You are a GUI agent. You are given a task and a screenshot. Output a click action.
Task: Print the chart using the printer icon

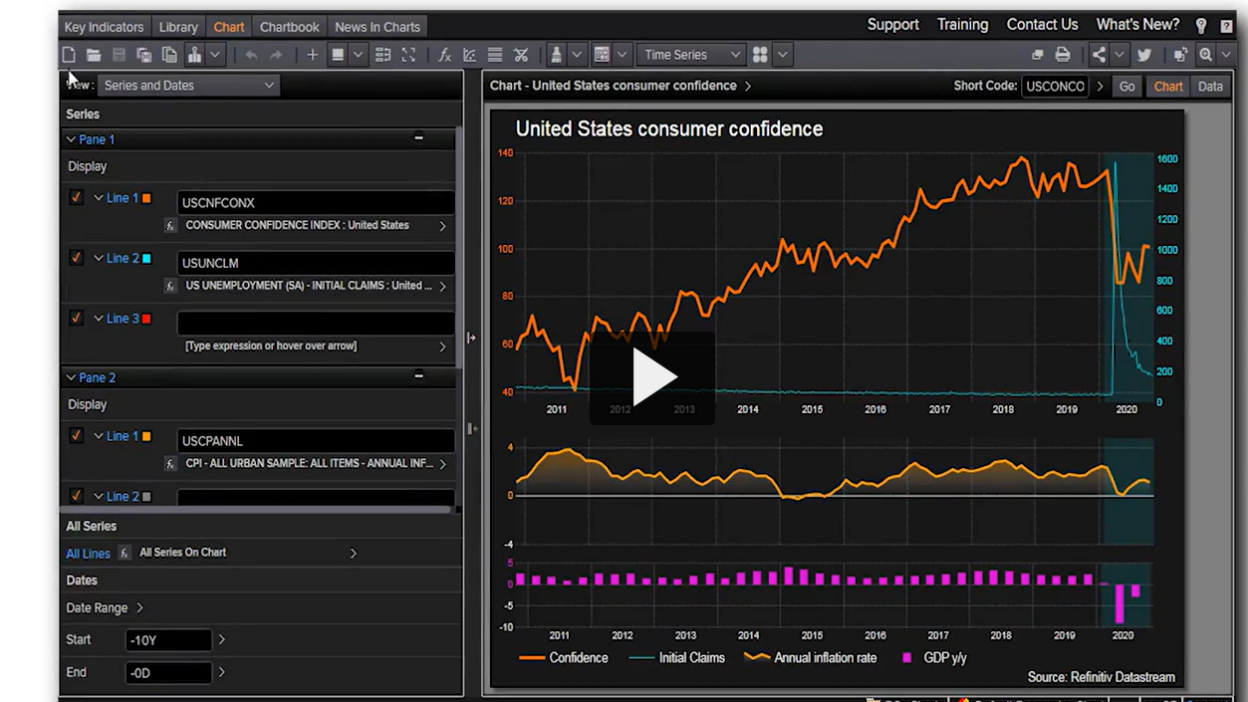click(1062, 55)
